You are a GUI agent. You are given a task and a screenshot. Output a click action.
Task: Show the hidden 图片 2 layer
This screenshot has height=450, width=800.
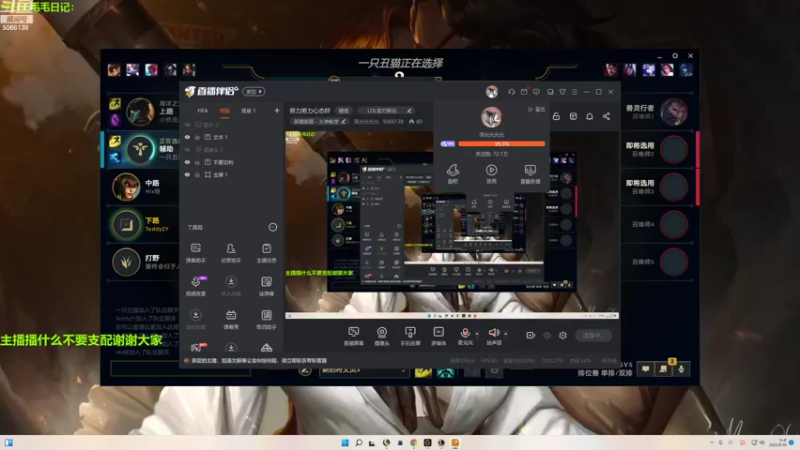point(187,125)
